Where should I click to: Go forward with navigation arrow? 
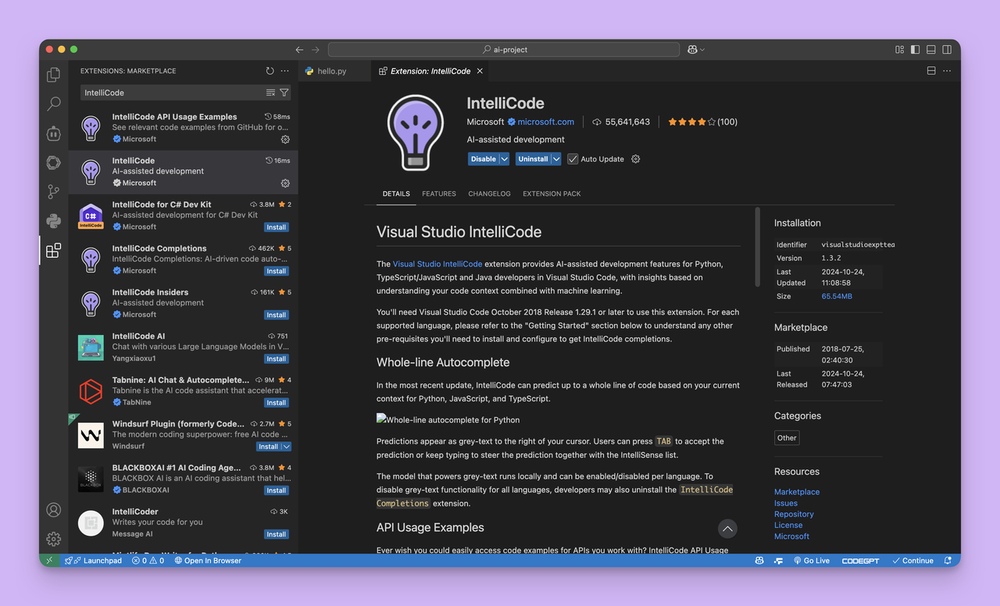tap(316, 49)
